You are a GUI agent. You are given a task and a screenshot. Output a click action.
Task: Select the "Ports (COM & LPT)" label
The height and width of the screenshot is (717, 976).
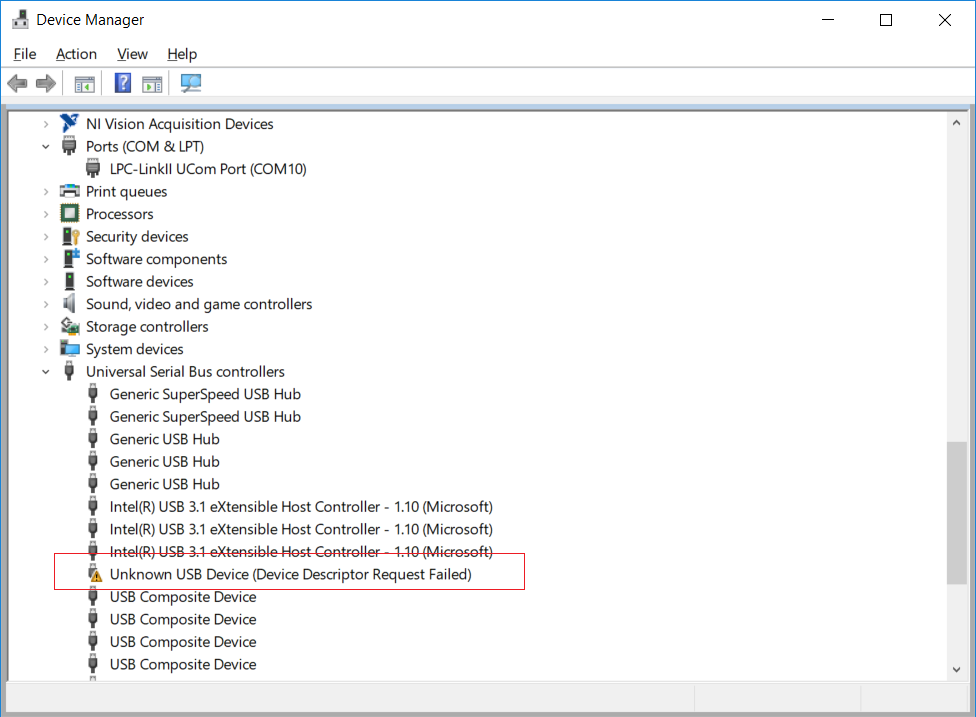pyautogui.click(x=145, y=146)
